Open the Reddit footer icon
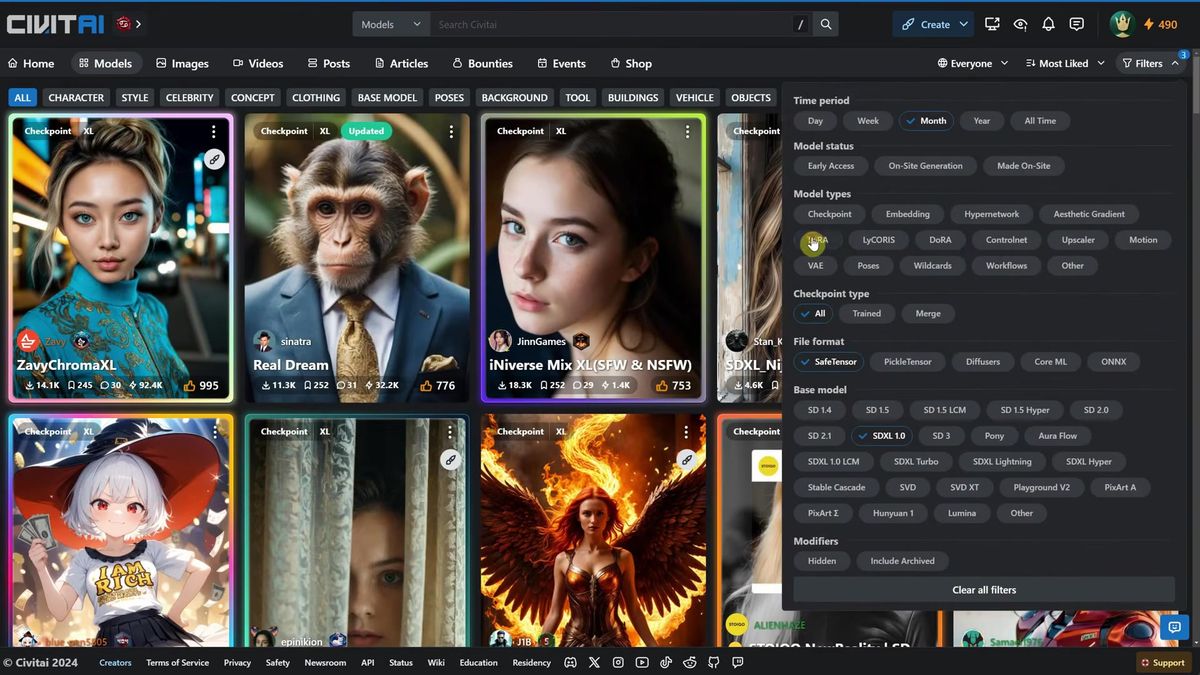Screen dimensions: 1200x675 click(690, 662)
